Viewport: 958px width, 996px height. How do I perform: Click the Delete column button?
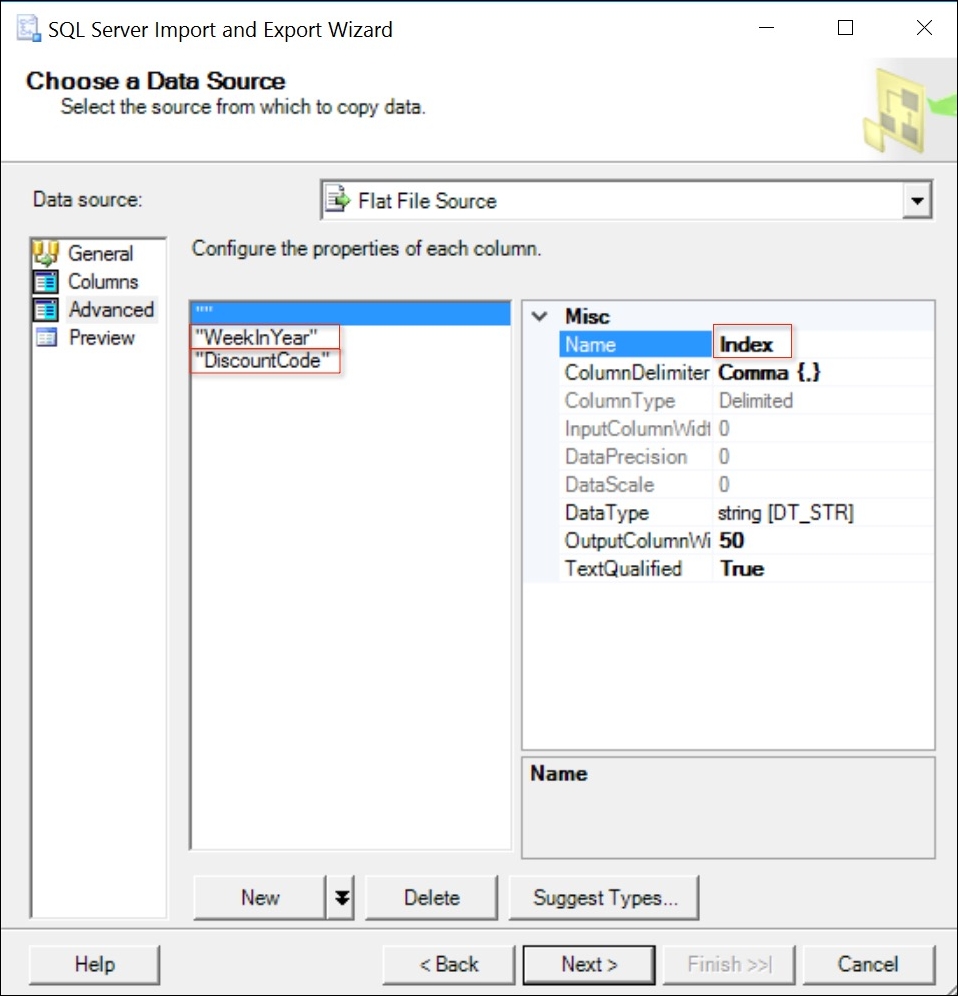point(431,897)
